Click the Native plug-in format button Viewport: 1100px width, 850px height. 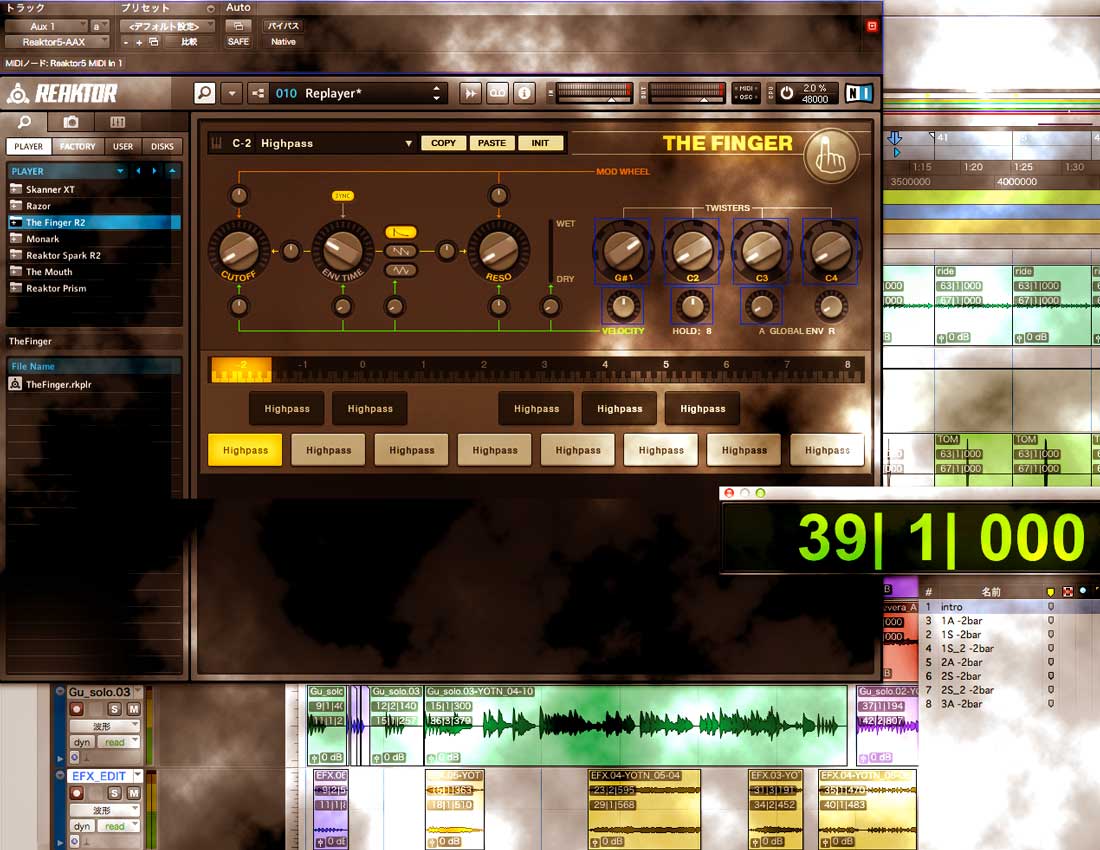click(x=283, y=42)
